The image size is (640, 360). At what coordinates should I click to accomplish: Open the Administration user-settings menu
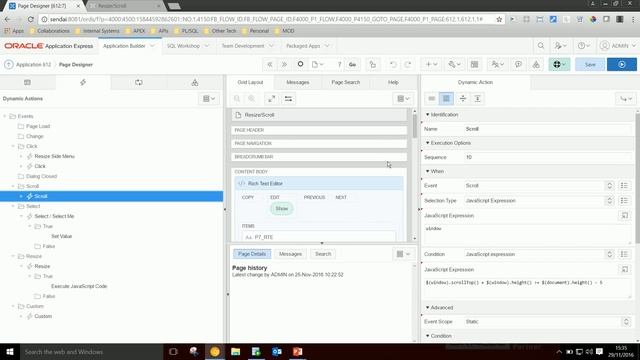(x=560, y=46)
